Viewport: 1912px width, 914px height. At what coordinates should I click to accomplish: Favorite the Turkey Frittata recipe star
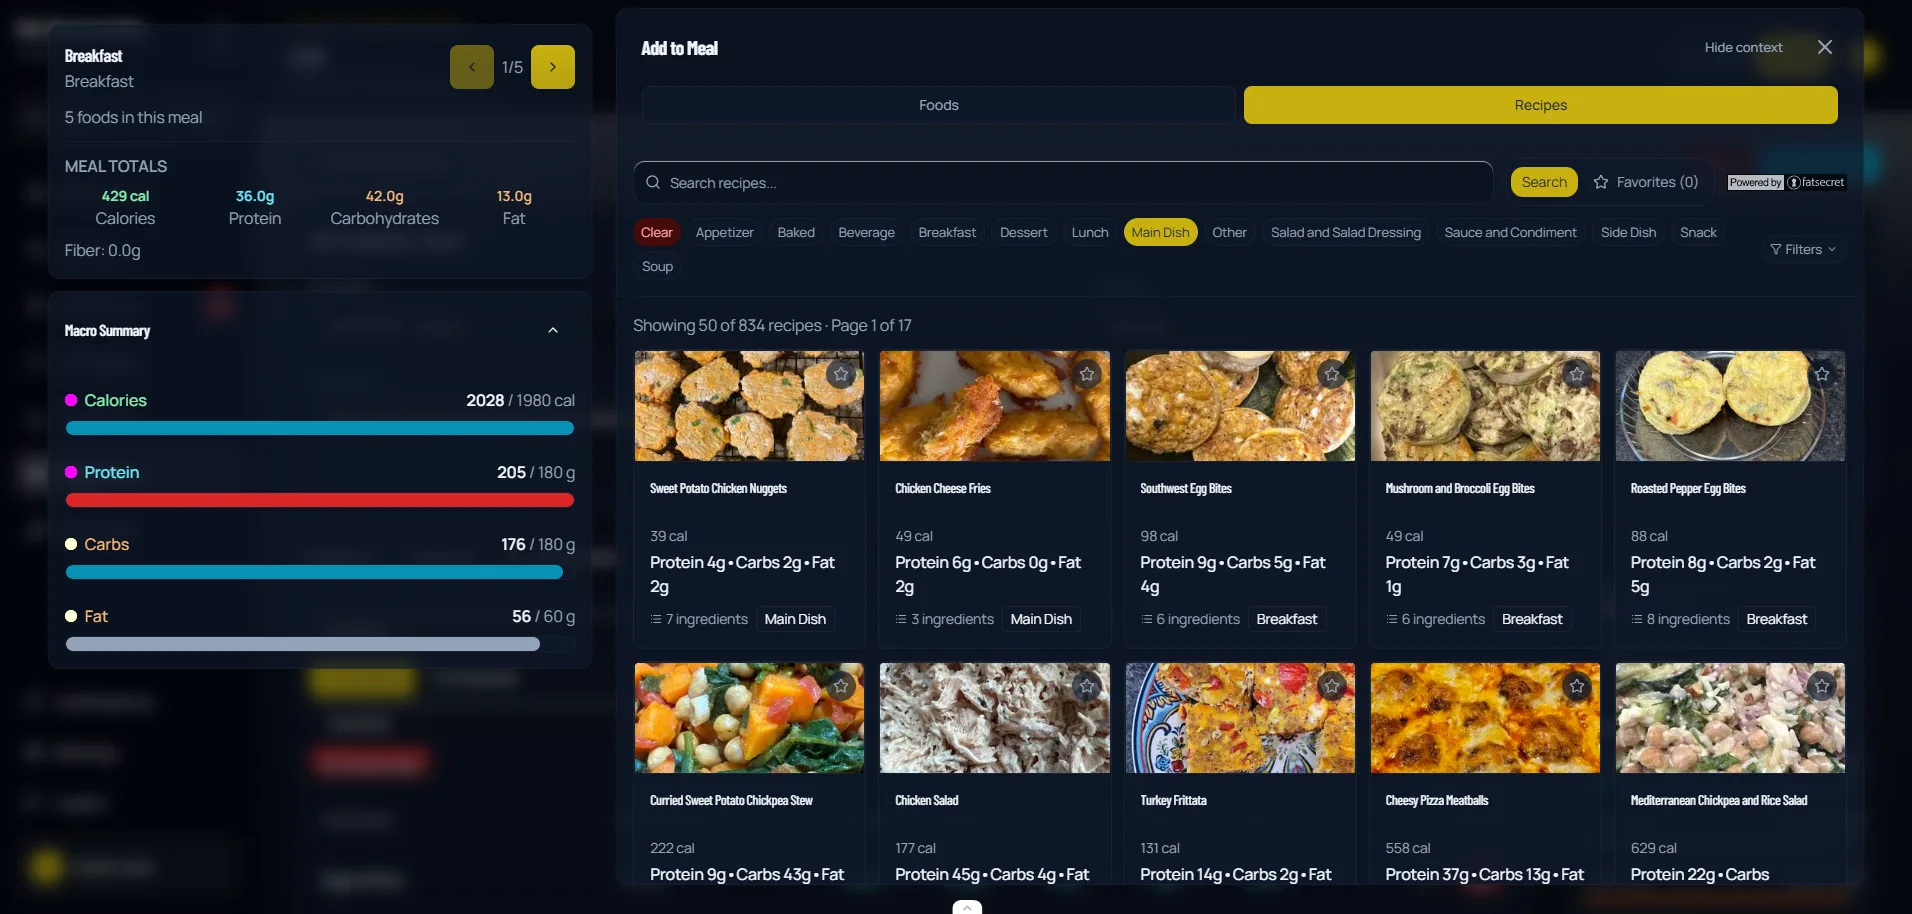pos(1332,686)
